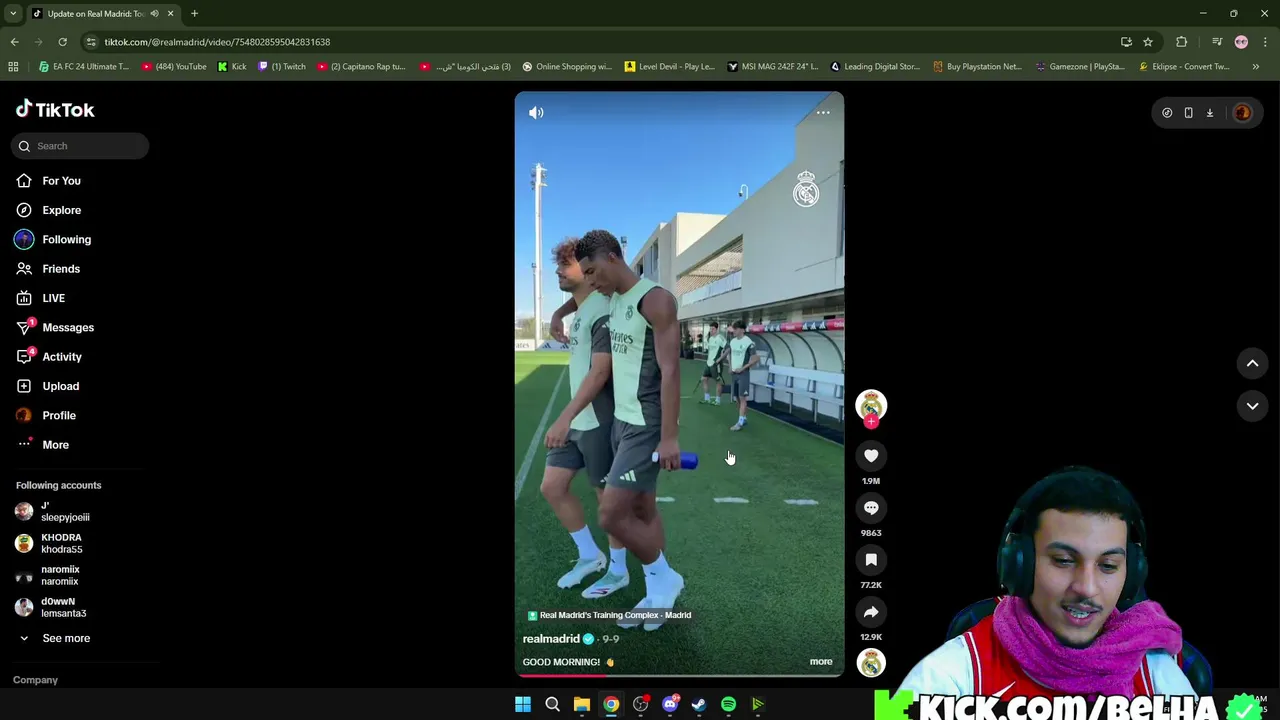This screenshot has width=1280, height=720.
Task: Open sleepyjoeiii's followed account
Action: pyautogui.click(x=65, y=512)
